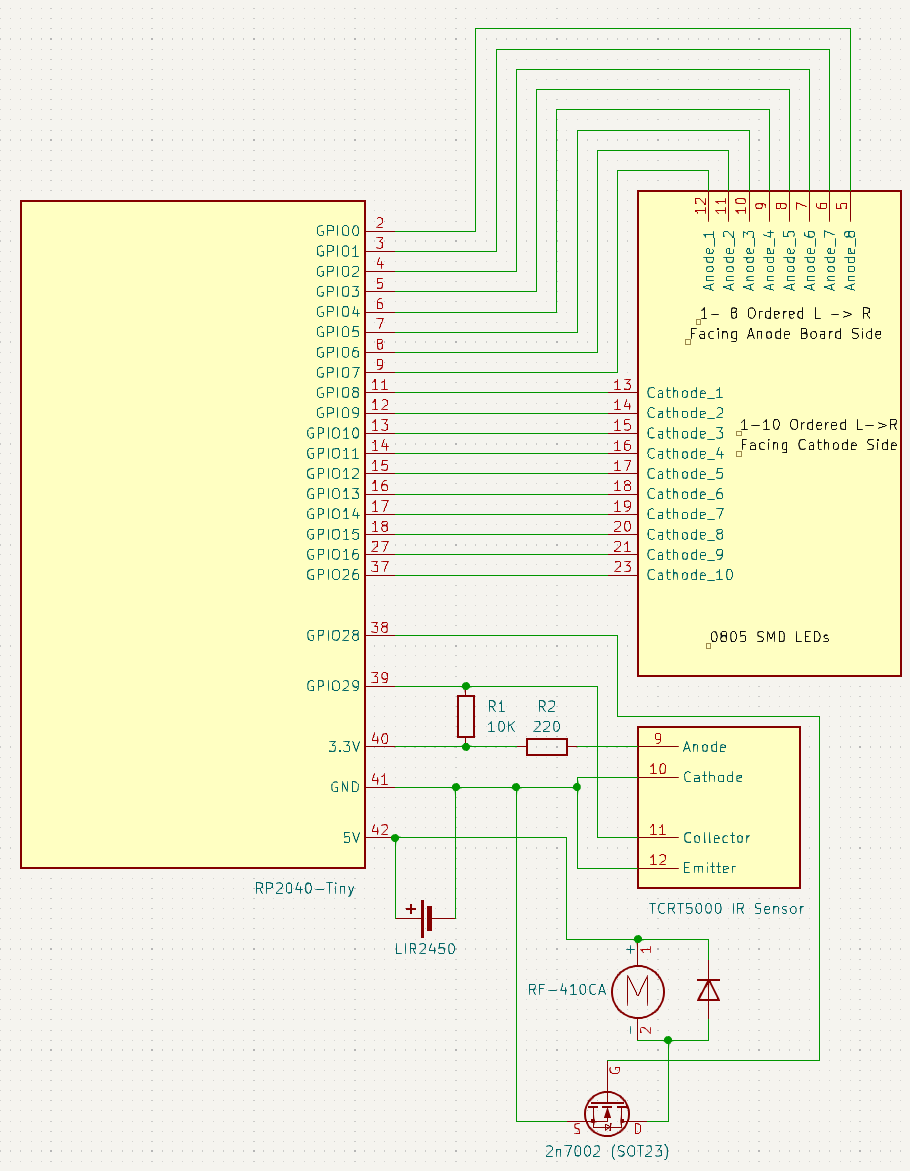Click the 'Facing Cathode Side' note
910x1171 pixels.
click(x=819, y=445)
